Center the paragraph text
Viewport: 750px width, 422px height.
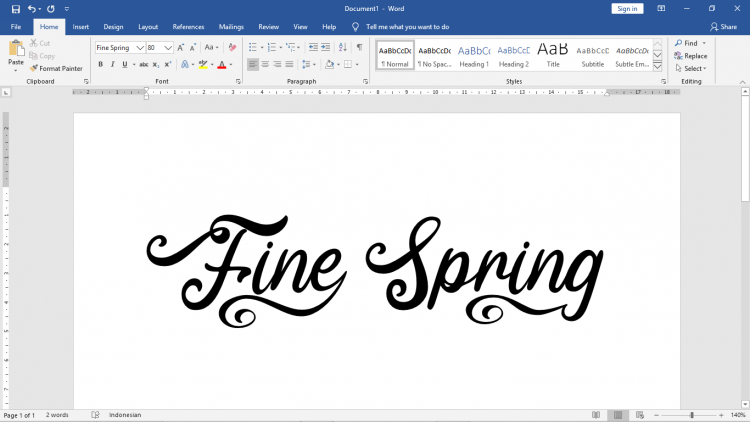pyautogui.click(x=265, y=64)
